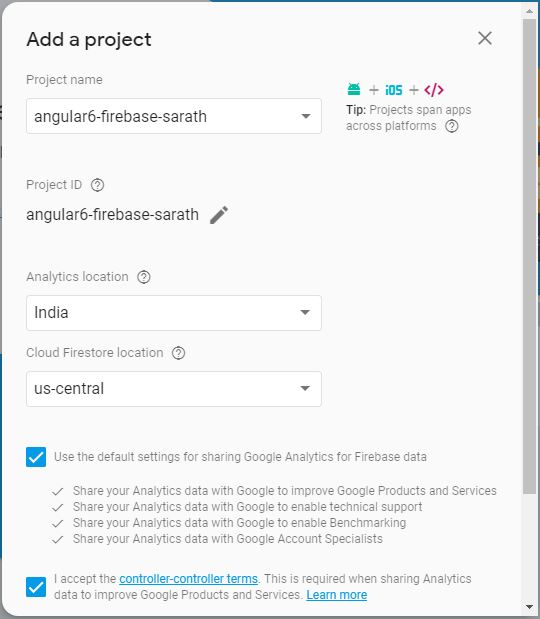Open the help icon next to Project ID
The width and height of the screenshot is (540, 619).
point(98,185)
